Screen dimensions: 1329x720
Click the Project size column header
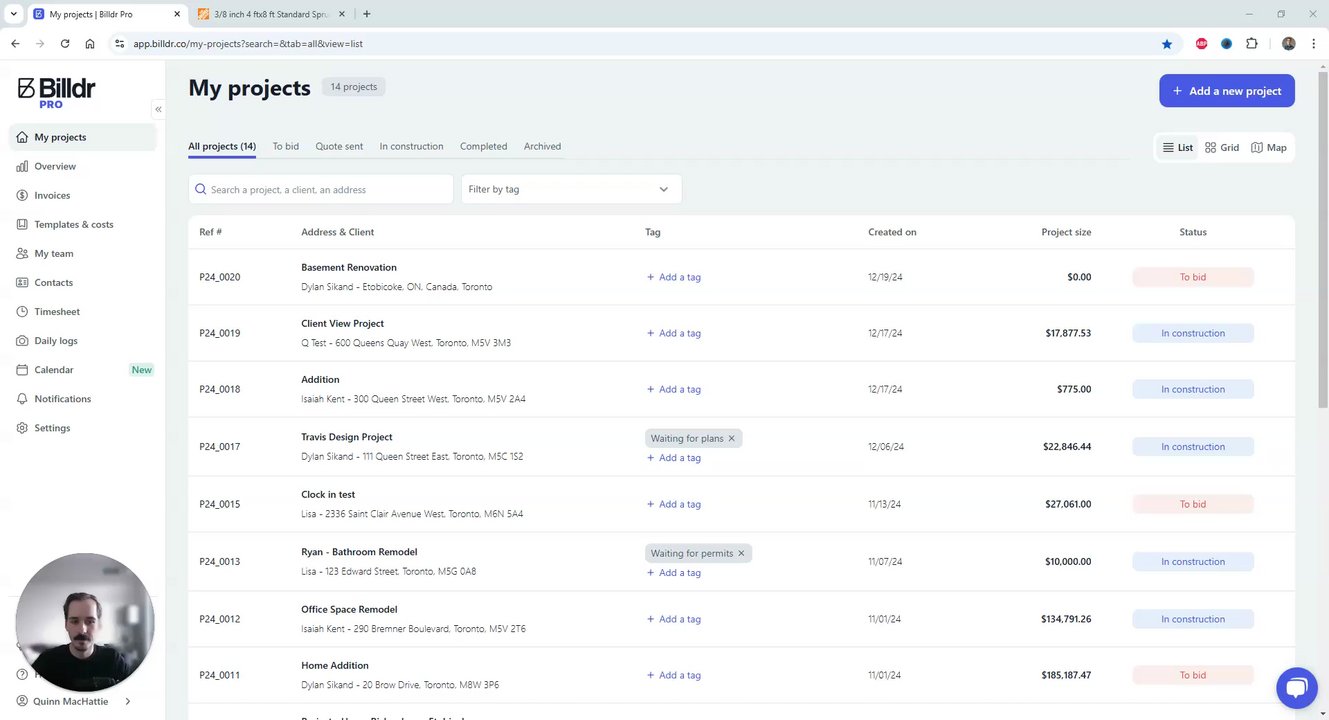click(1066, 232)
